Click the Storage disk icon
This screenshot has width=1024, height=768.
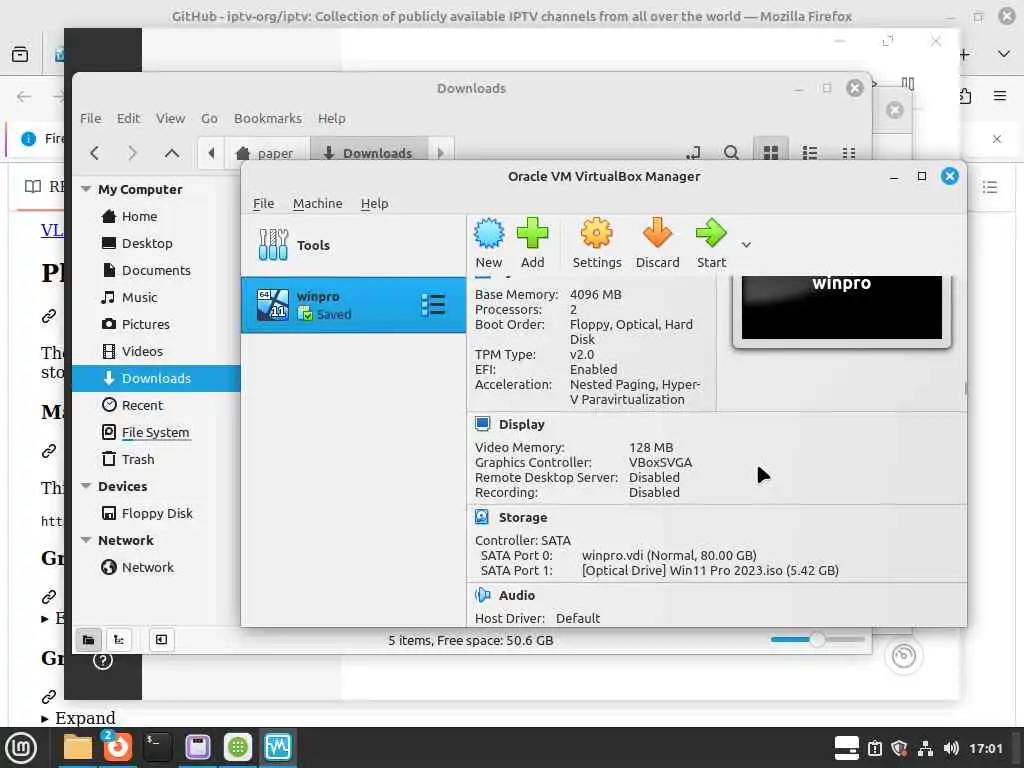coord(482,517)
